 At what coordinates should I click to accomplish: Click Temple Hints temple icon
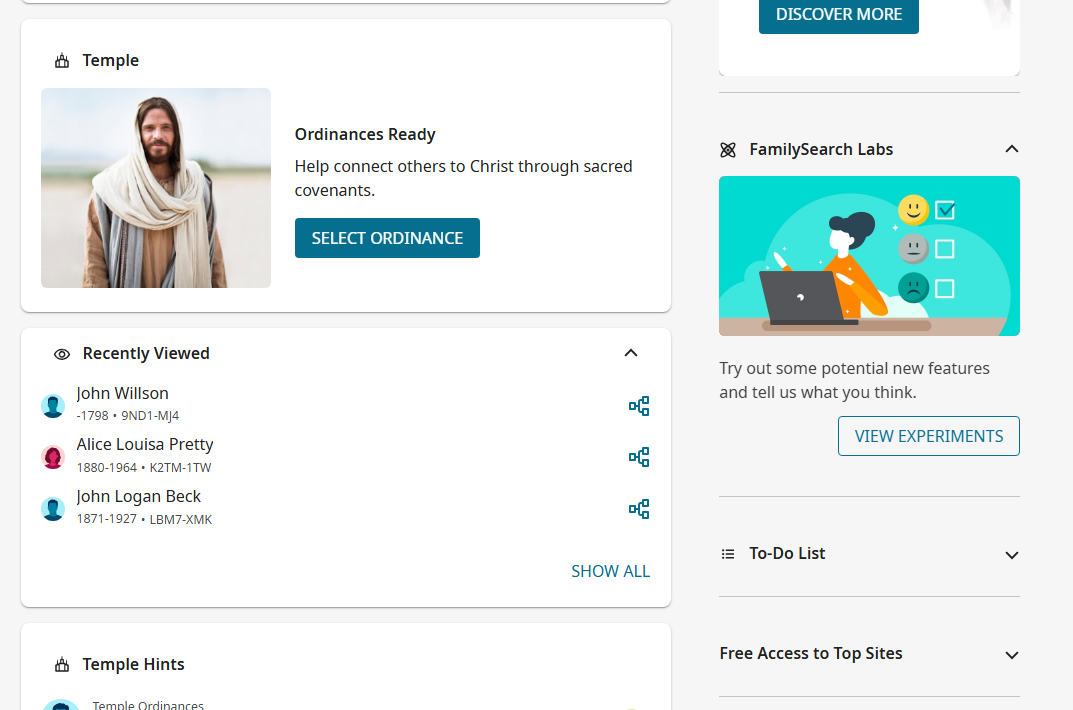(x=62, y=665)
